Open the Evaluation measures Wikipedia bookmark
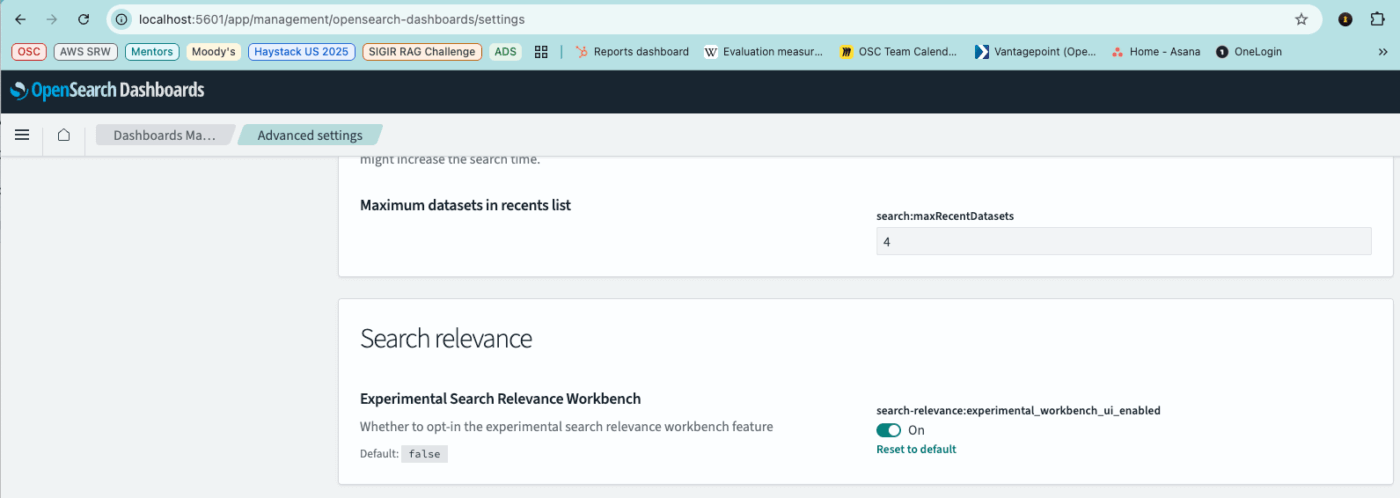The width and height of the screenshot is (1400, 498). (x=764, y=51)
